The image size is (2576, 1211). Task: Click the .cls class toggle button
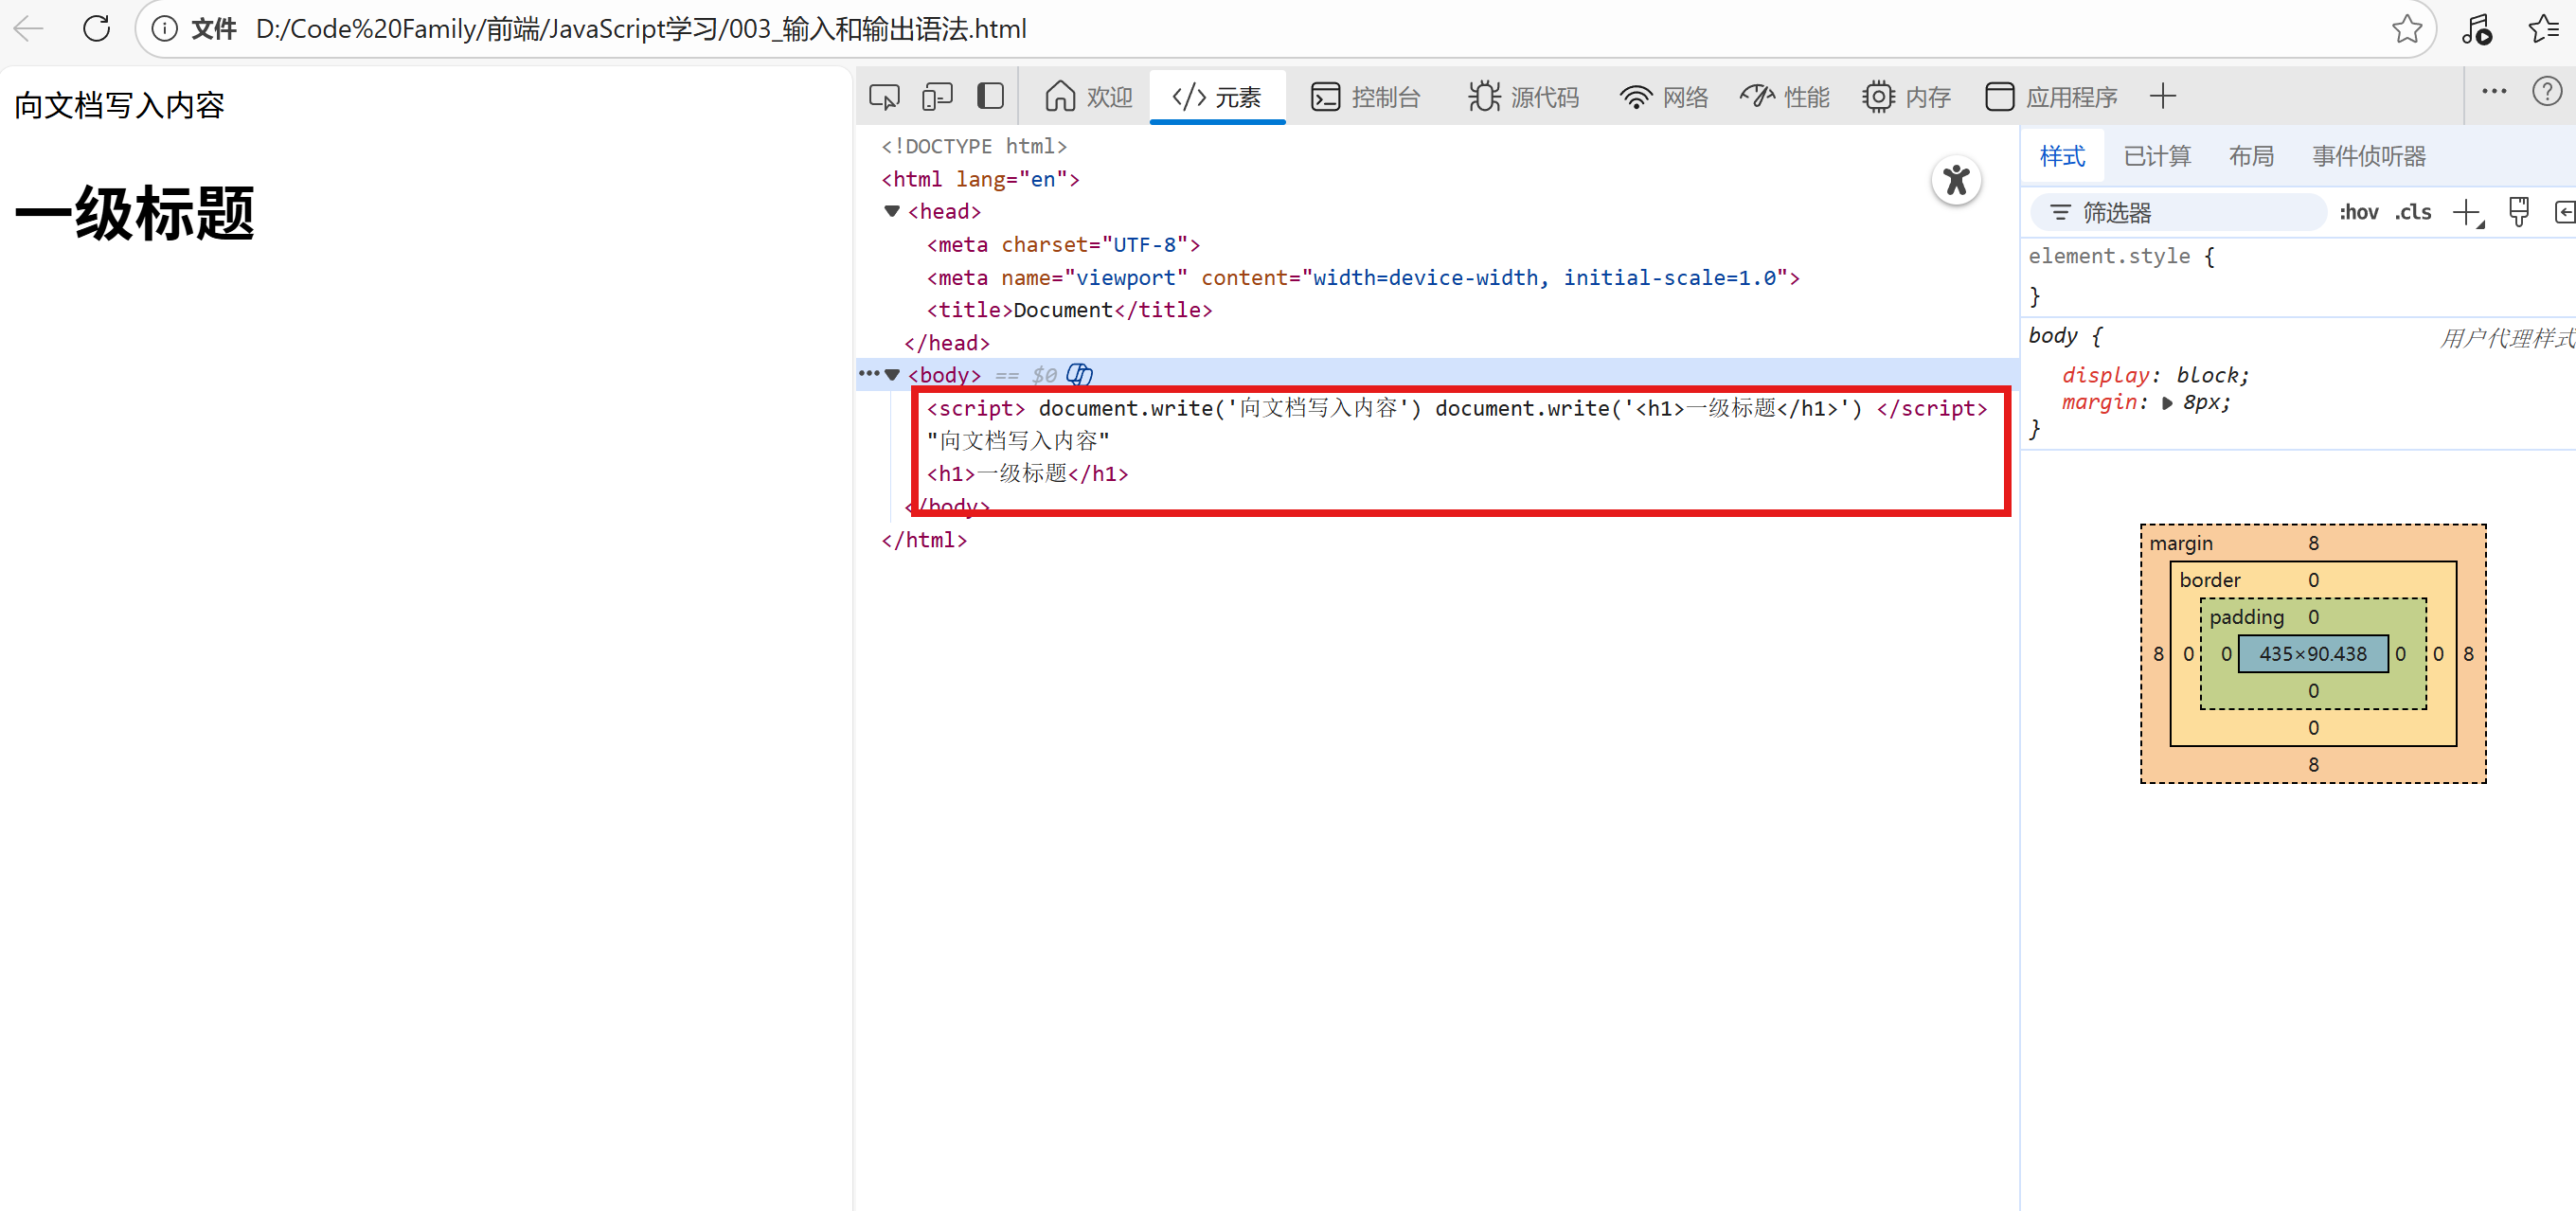[2413, 212]
